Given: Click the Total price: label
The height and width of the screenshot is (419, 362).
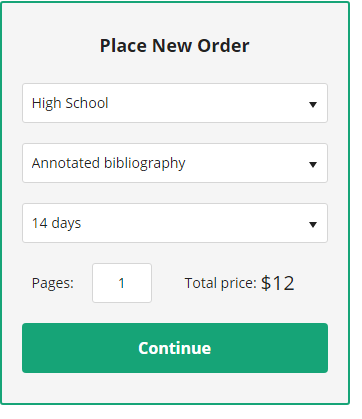Looking at the screenshot, I should tap(220, 283).
